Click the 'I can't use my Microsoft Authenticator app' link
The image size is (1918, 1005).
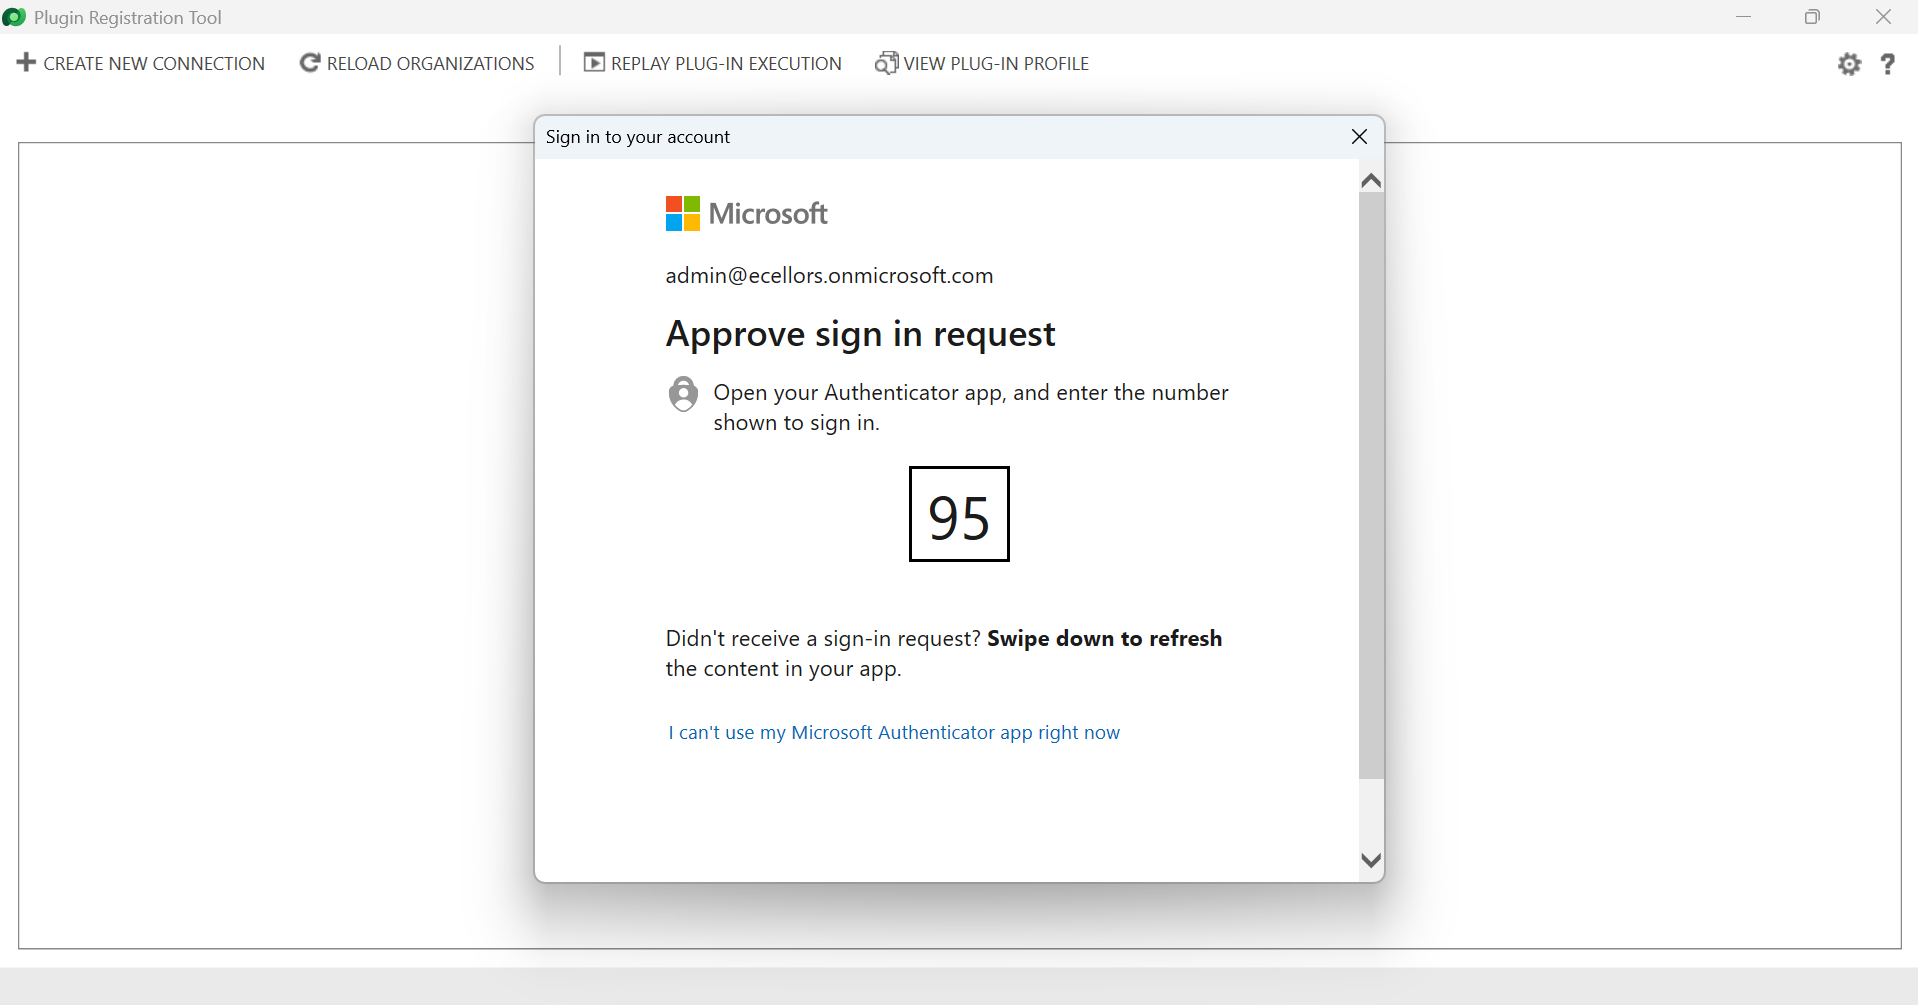point(893,732)
